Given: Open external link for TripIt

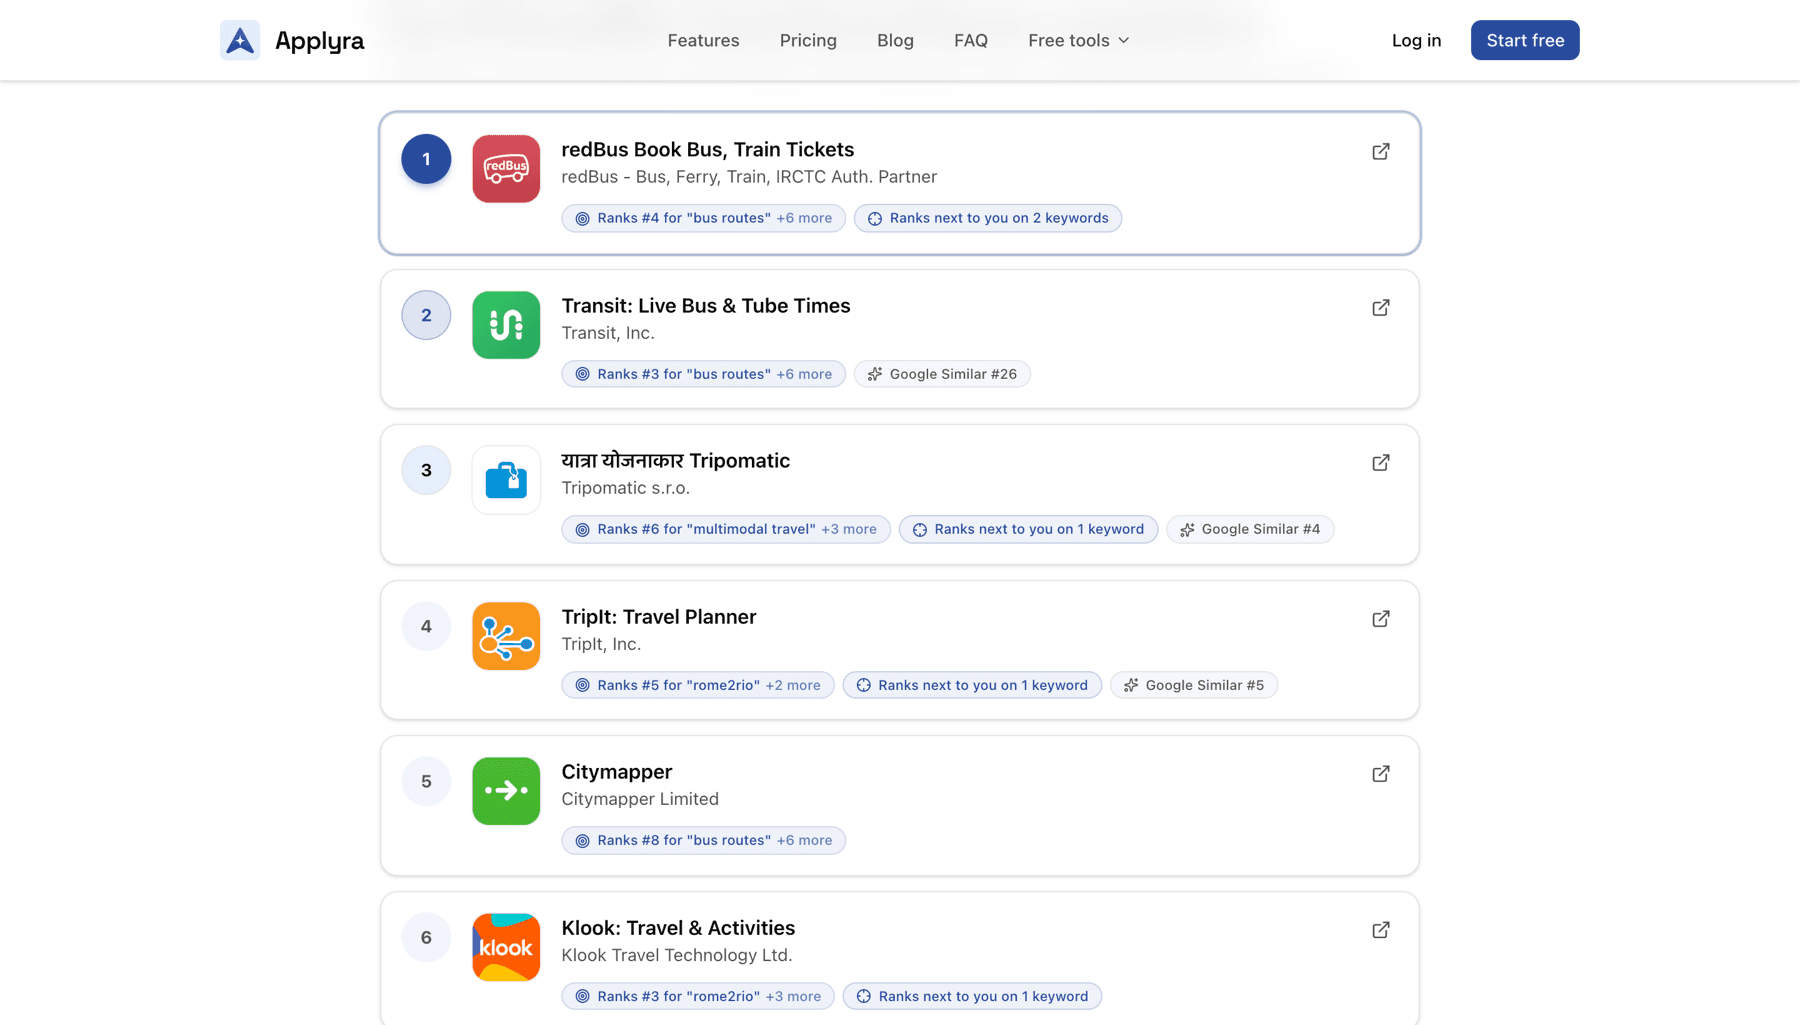Looking at the screenshot, I should point(1381,618).
